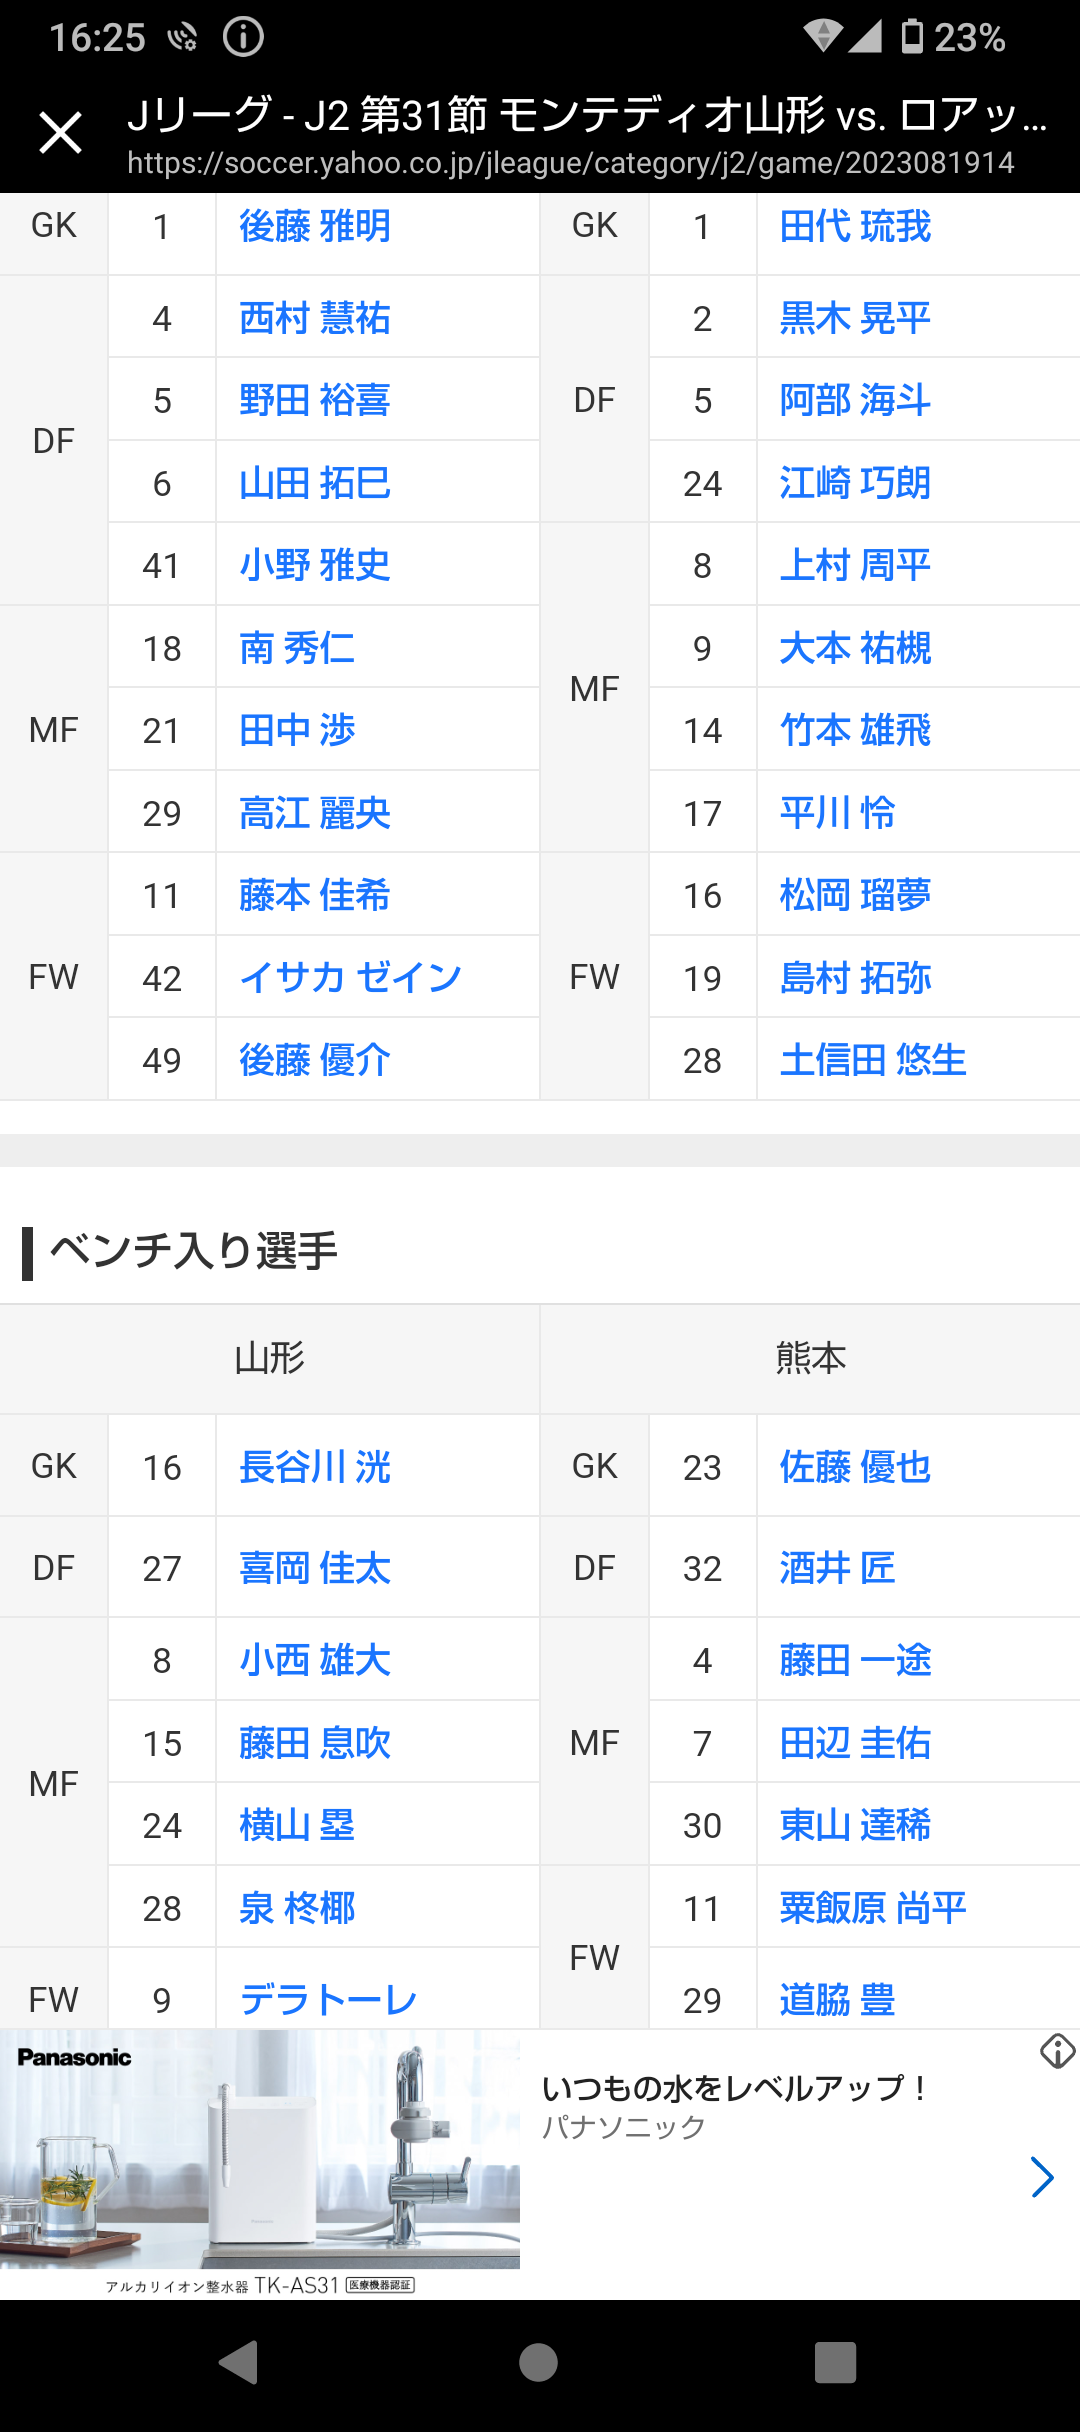
Task: Tap the blue arrow on Panasonic ad
Action: (1042, 2177)
